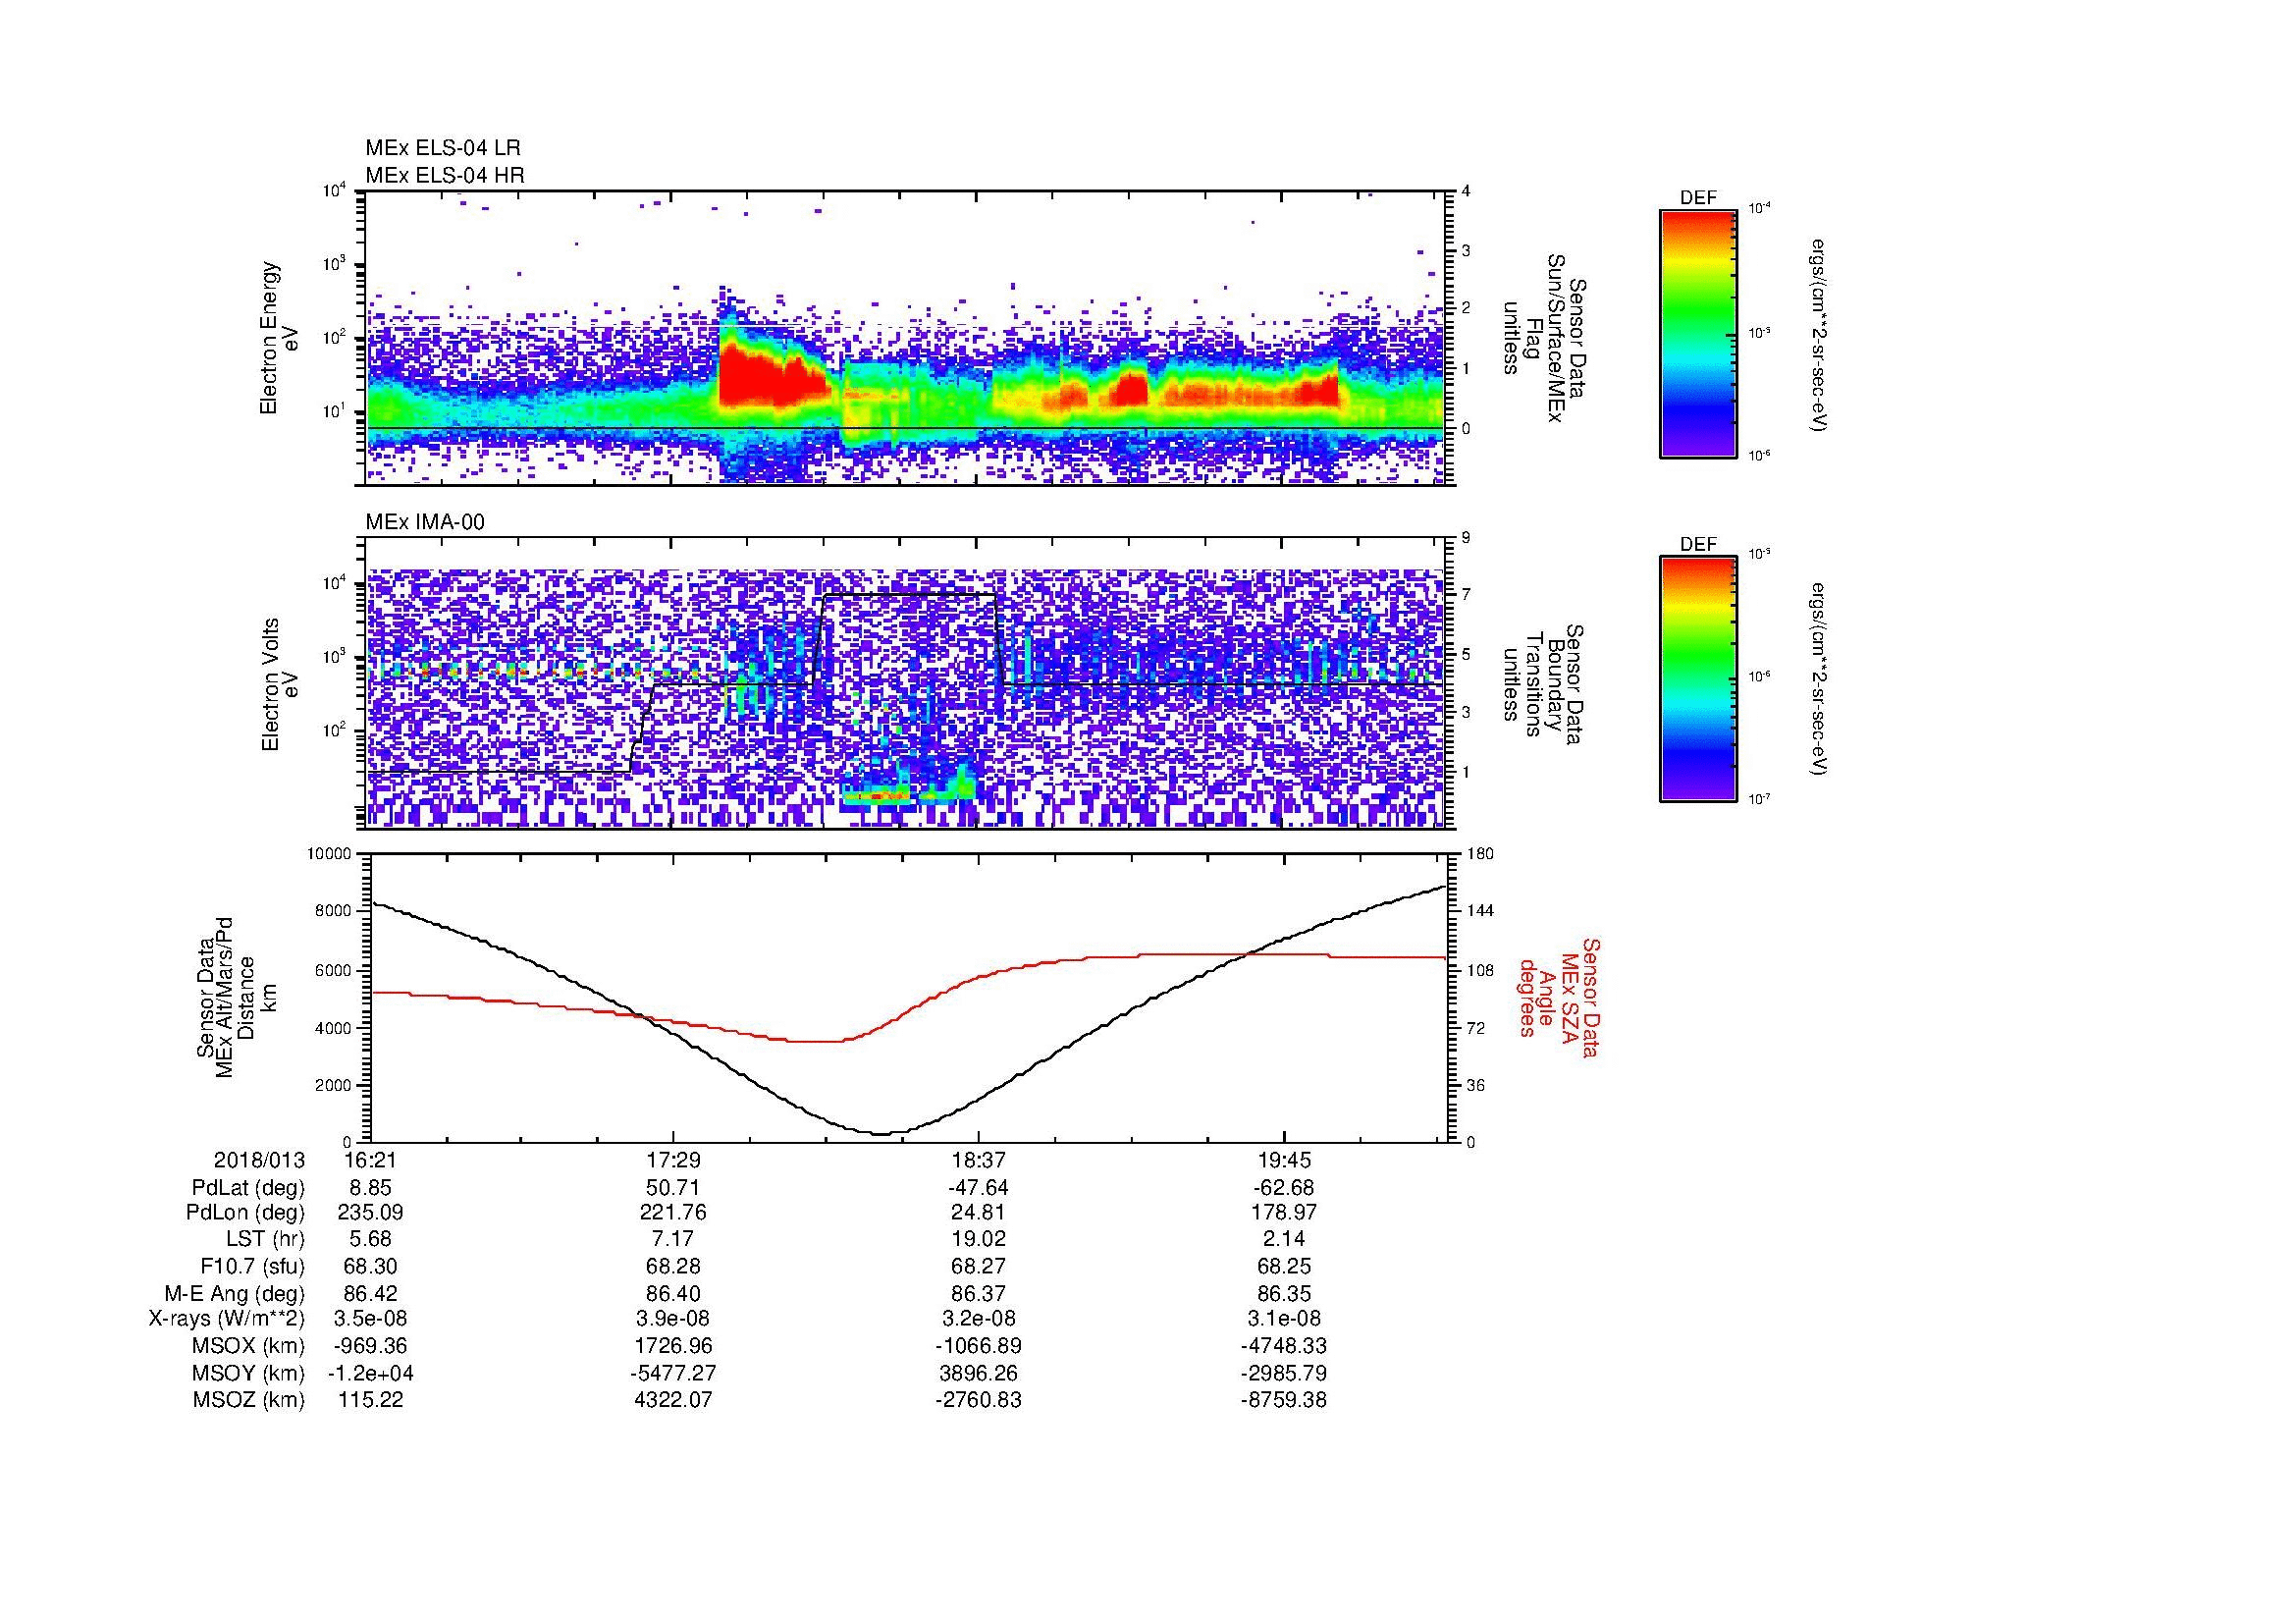Click the 'M-E Ang (deg)' row label
Image resolution: width=2296 pixels, height=1623 pixels.
click(x=235, y=1293)
